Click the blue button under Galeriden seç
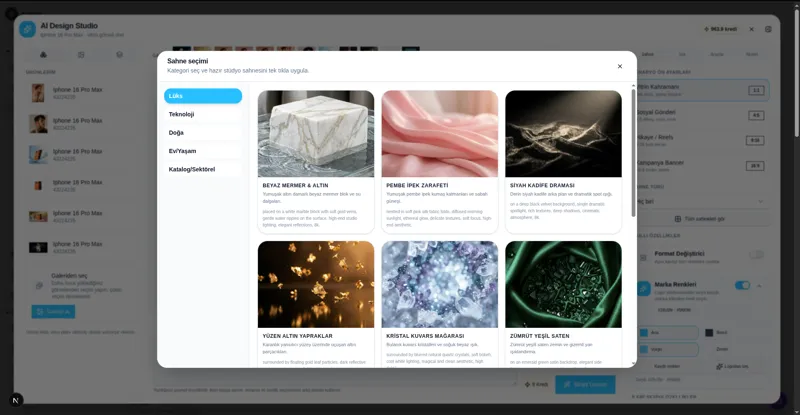Viewport: 800px width, 415px height. point(53,312)
